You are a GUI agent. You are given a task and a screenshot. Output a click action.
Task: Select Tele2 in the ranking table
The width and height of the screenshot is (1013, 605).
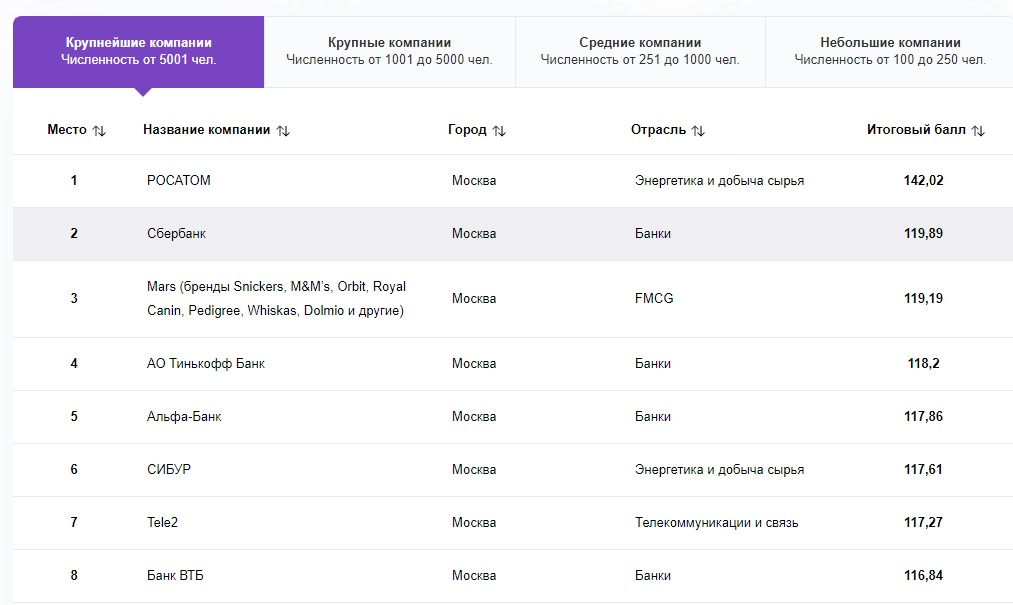click(162, 523)
